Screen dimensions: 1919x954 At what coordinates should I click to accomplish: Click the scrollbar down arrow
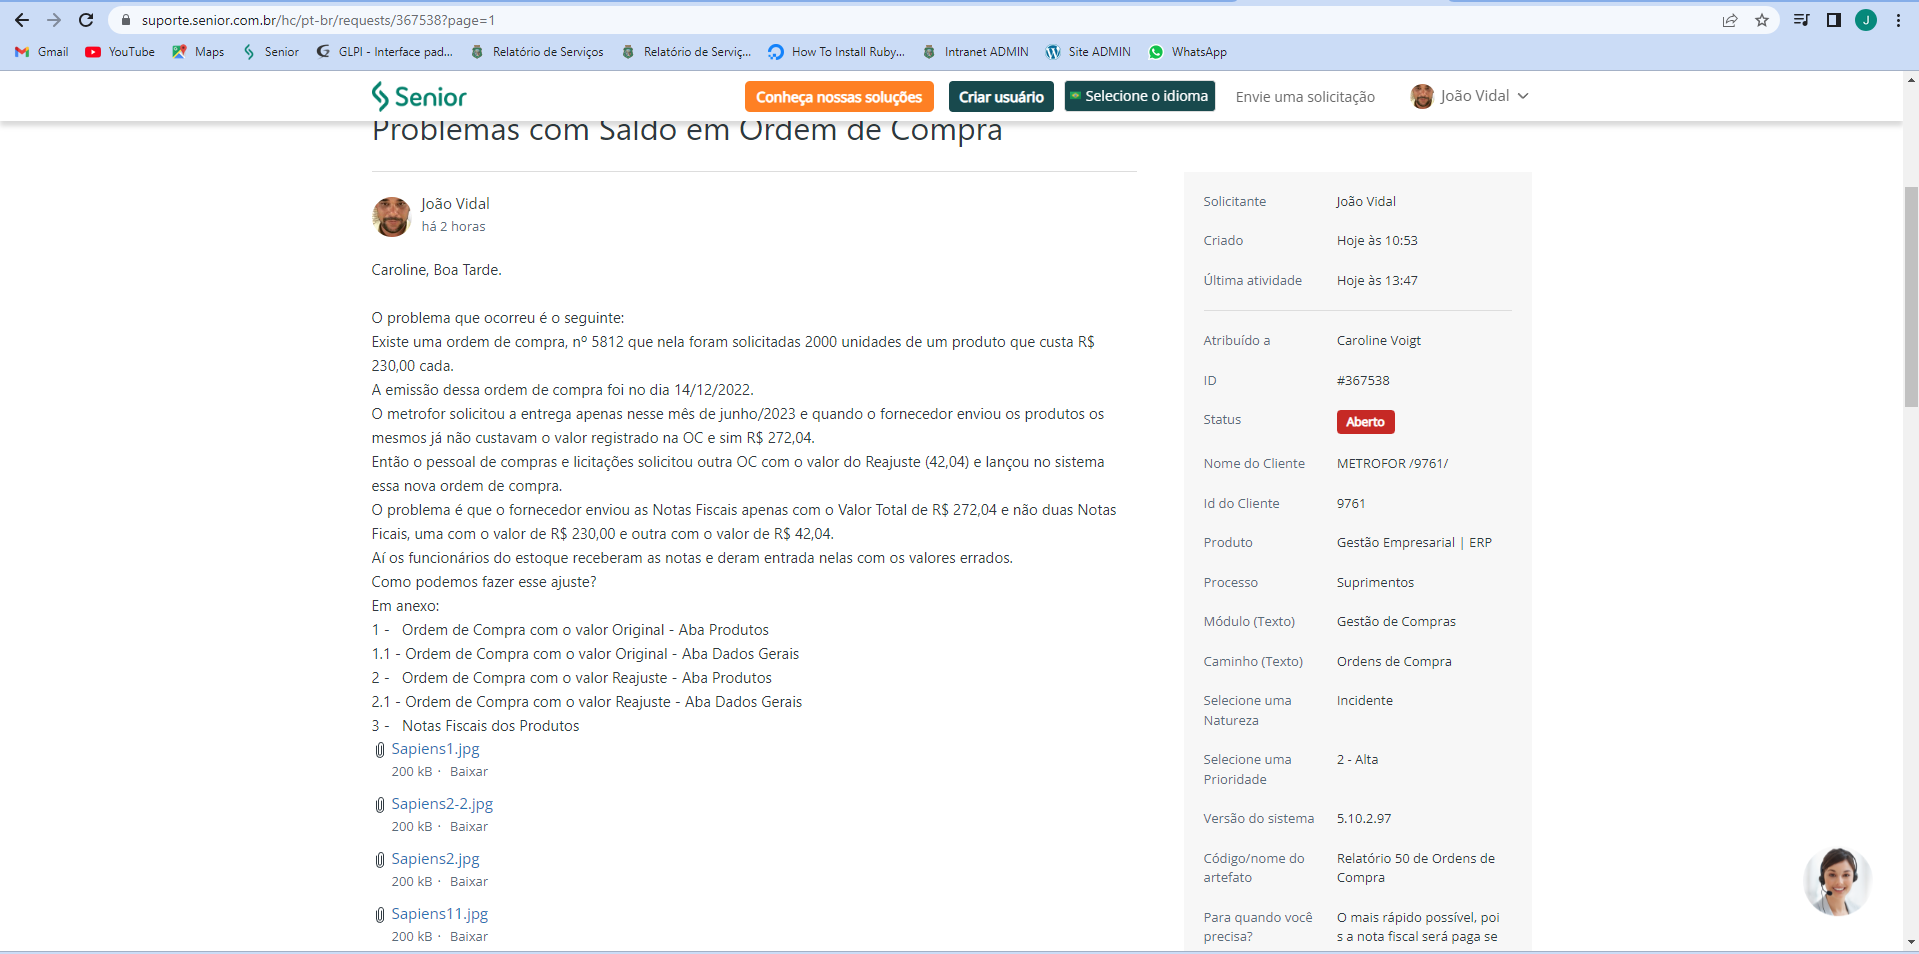1911,941
